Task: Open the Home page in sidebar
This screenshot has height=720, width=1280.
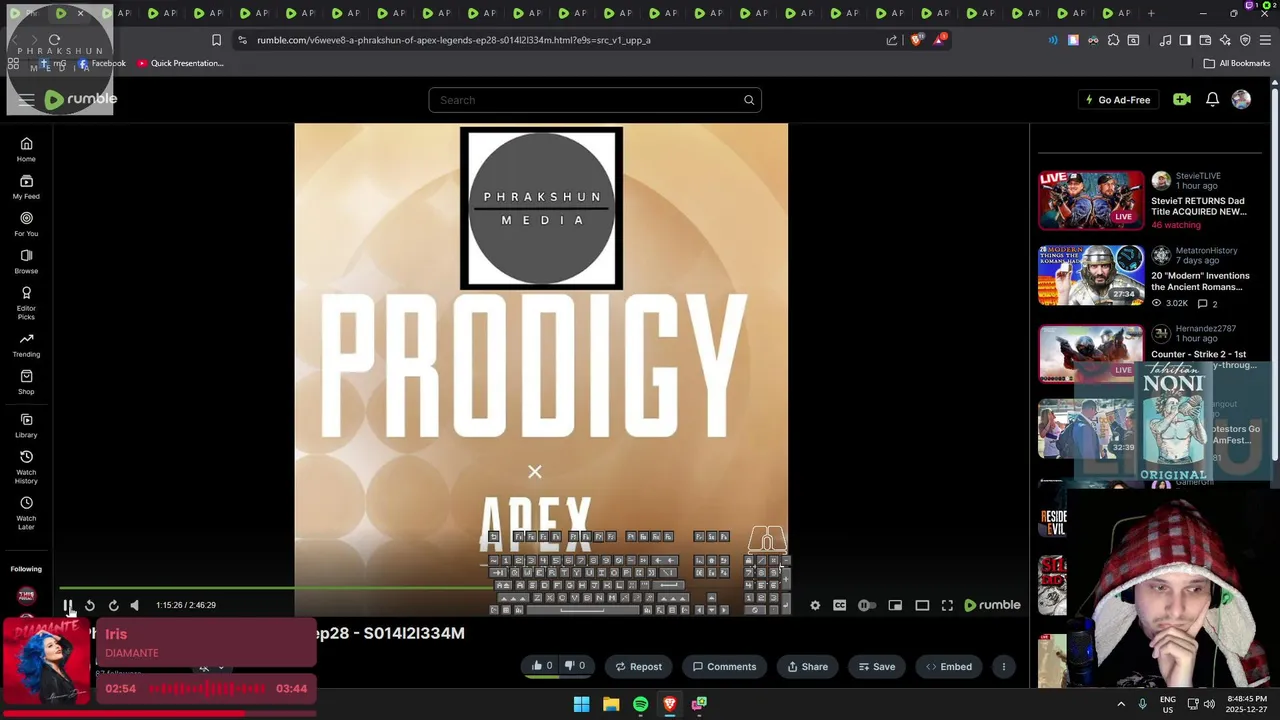Action: pyautogui.click(x=26, y=149)
